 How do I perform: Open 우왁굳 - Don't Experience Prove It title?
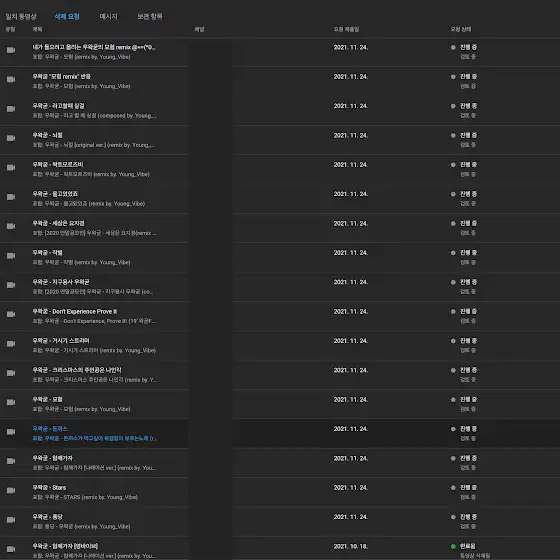pos(75,311)
